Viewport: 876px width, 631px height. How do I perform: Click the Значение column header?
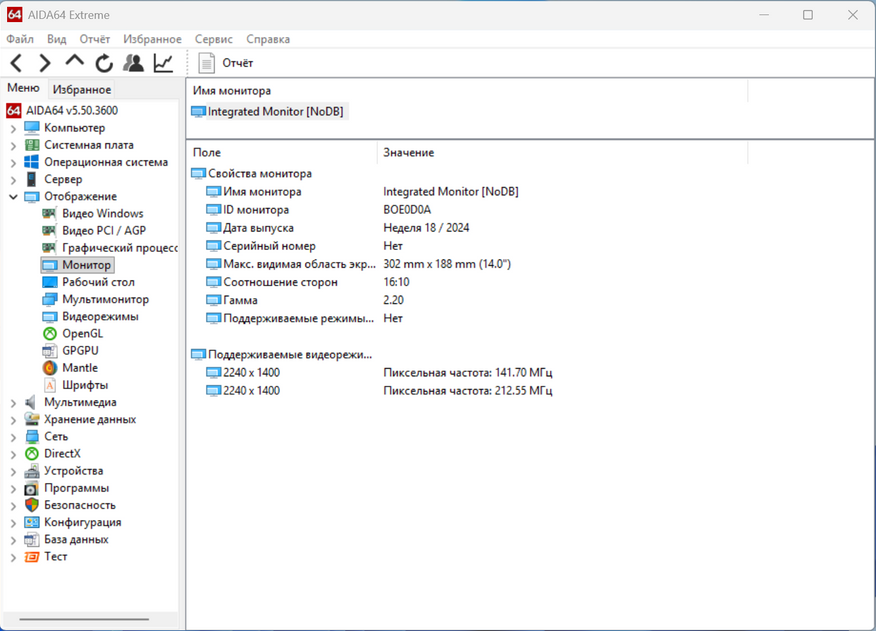pyautogui.click(x=408, y=153)
